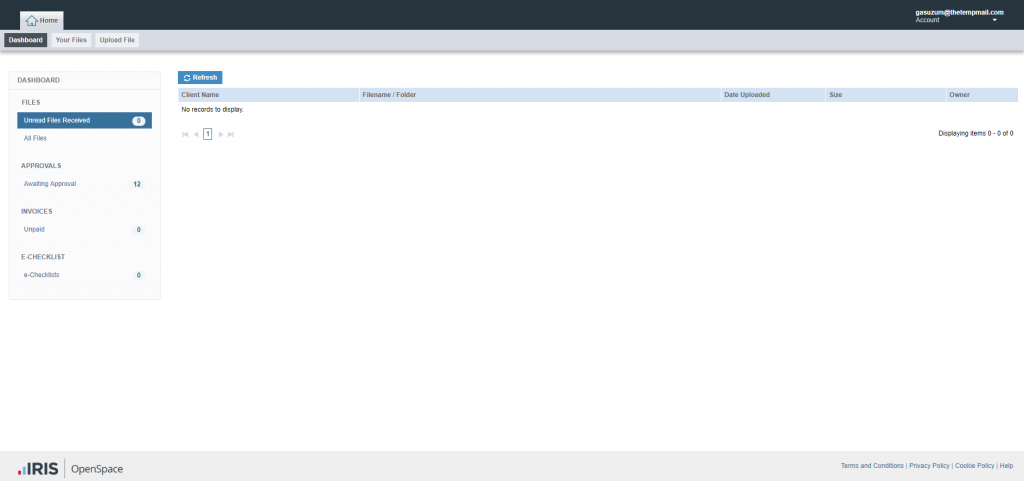1024x481 pixels.
Task: Click the FILES section heading
Action: (x=31, y=102)
